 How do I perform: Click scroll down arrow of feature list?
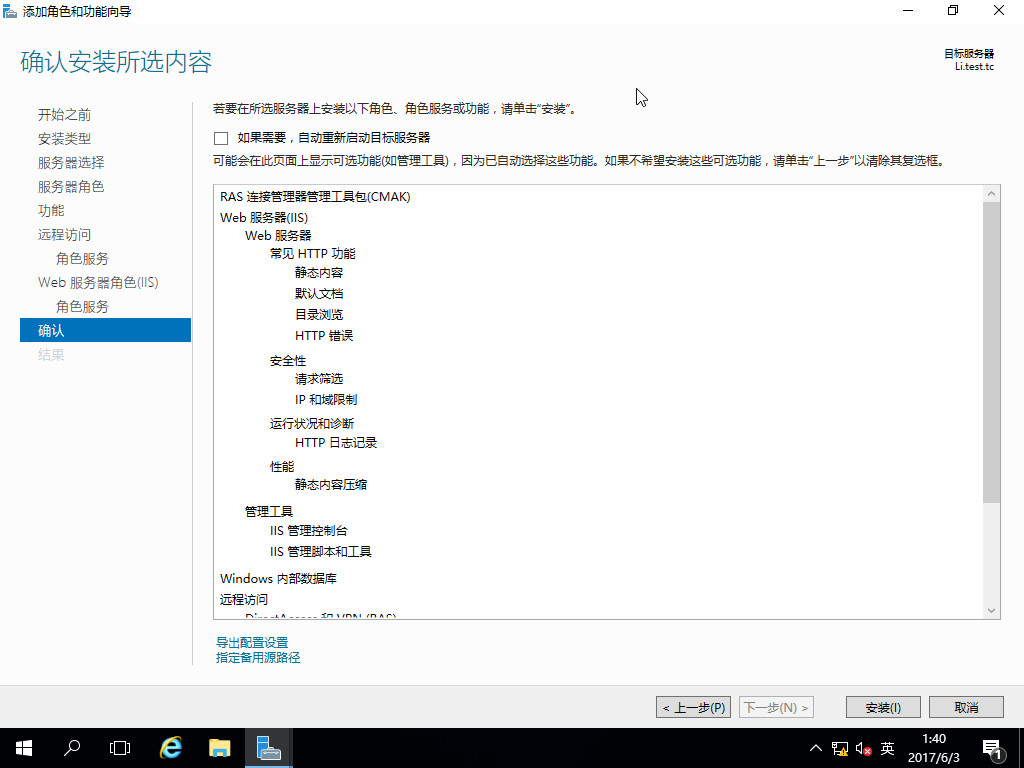[x=991, y=611]
